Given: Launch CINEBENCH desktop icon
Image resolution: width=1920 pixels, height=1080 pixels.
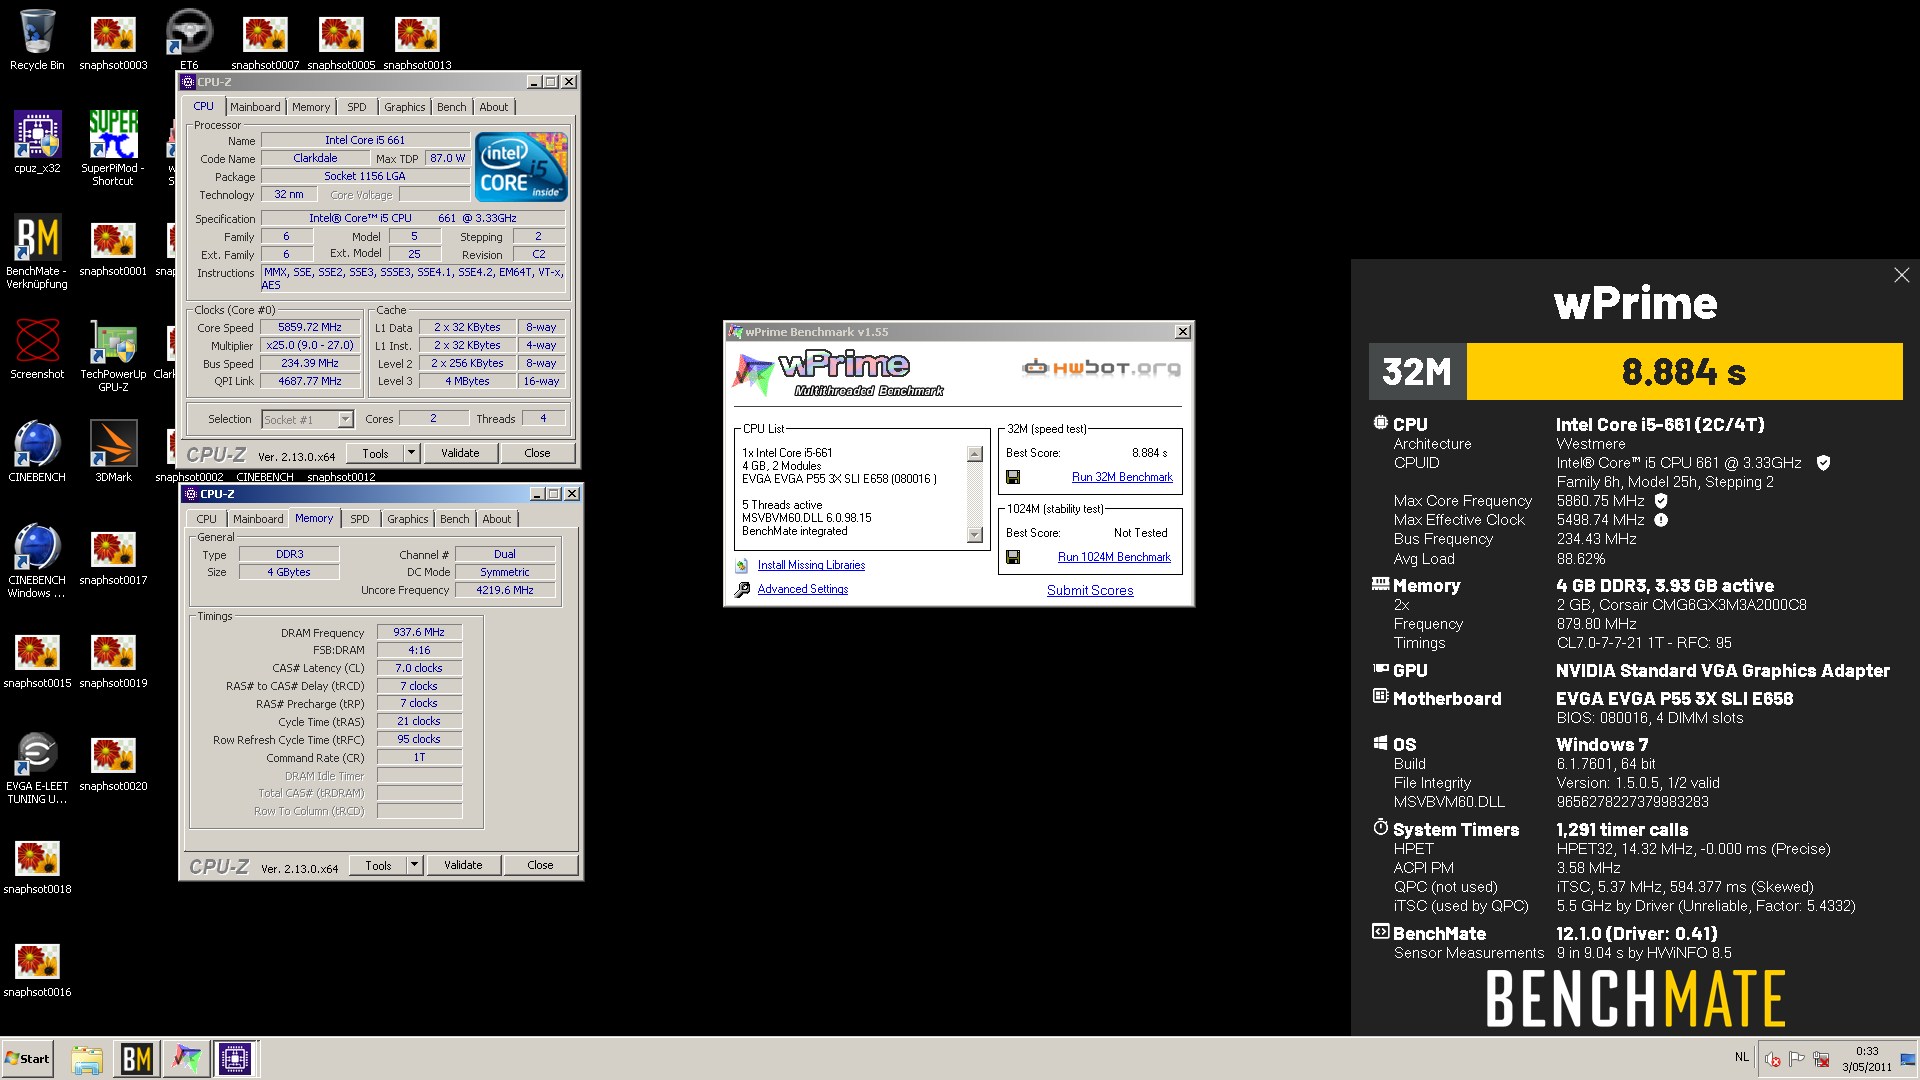Looking at the screenshot, I should point(37,452).
